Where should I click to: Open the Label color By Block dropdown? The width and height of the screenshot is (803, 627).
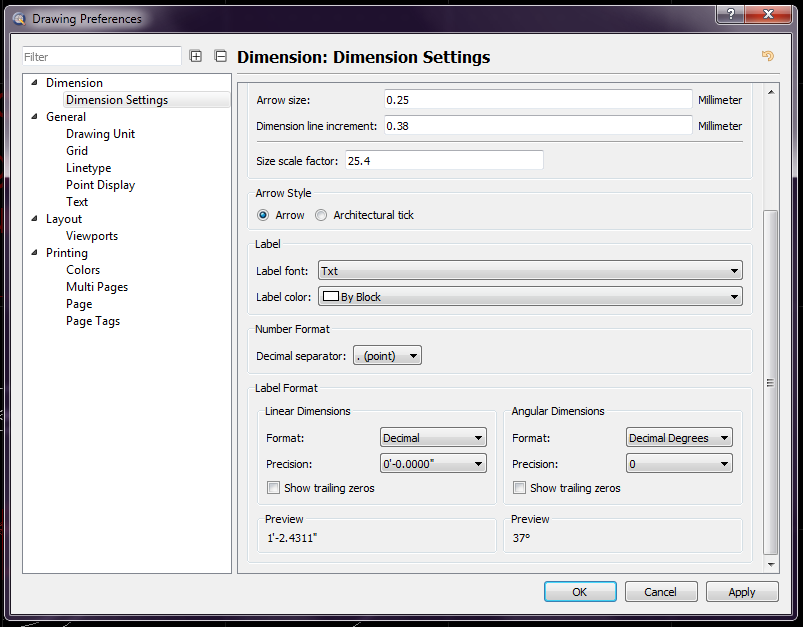(x=530, y=297)
